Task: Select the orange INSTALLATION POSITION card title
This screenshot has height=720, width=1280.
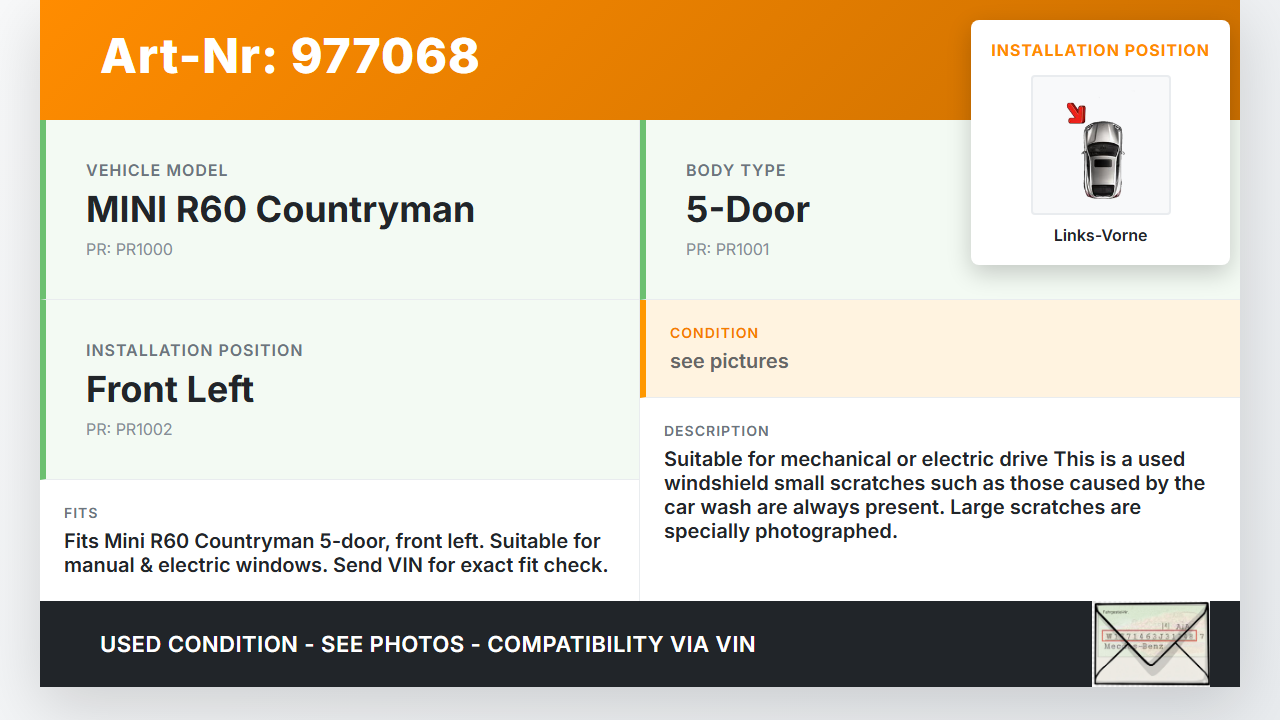Action: pos(1100,50)
